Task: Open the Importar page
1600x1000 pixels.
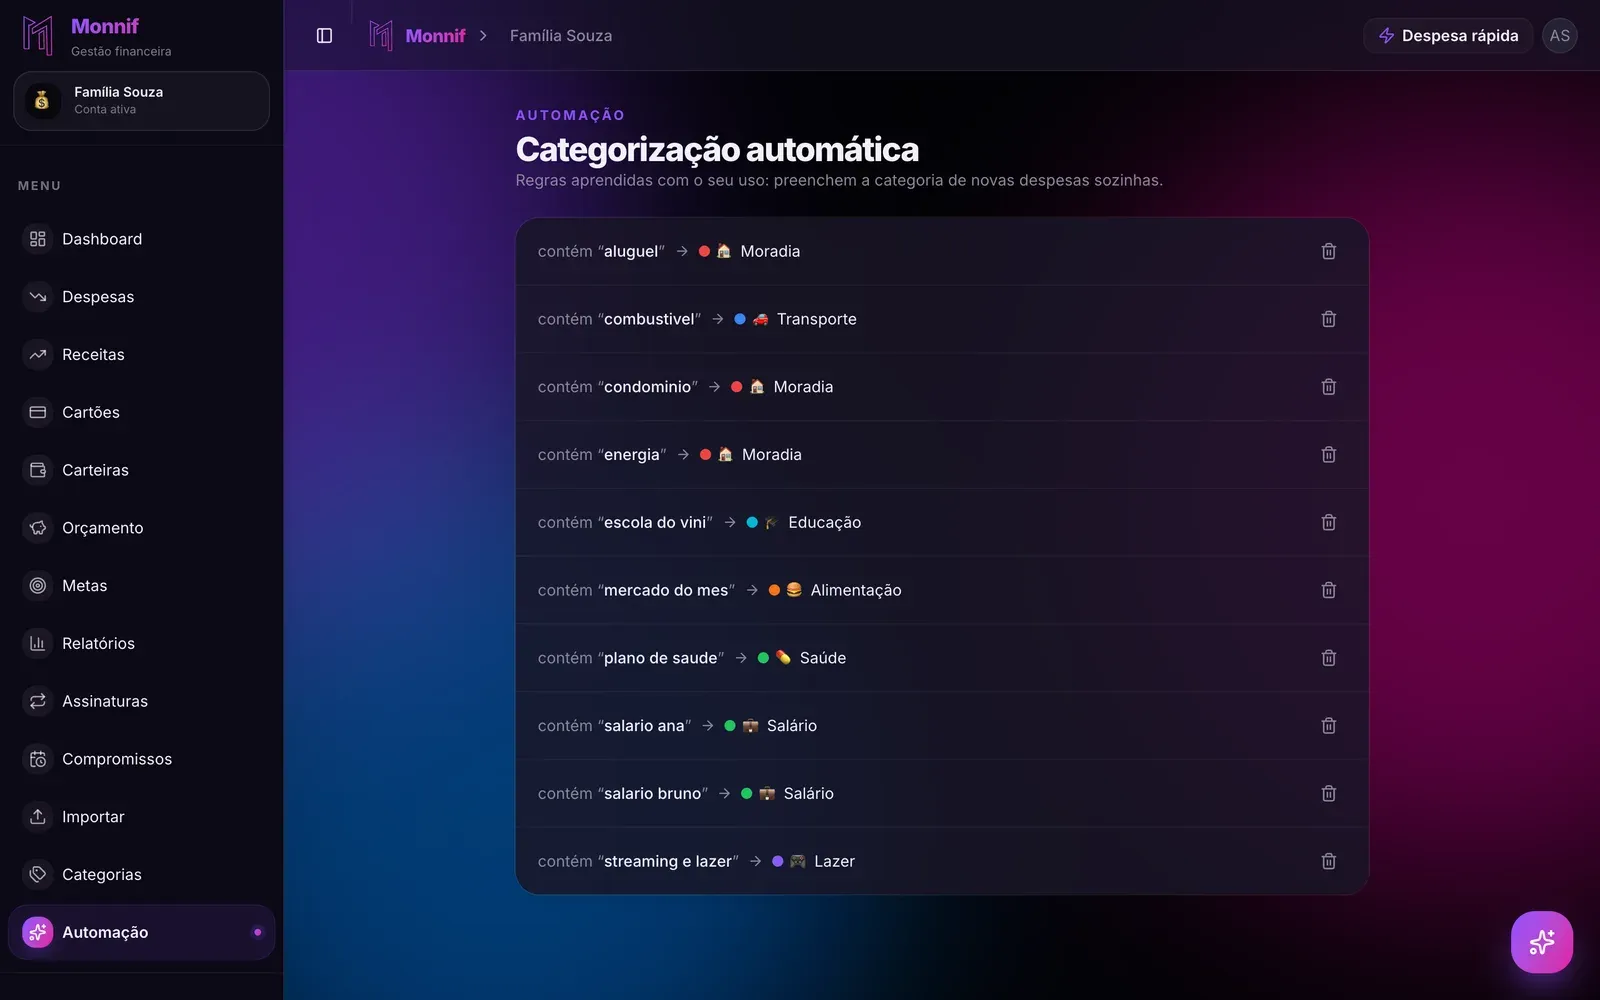Action: point(141,817)
